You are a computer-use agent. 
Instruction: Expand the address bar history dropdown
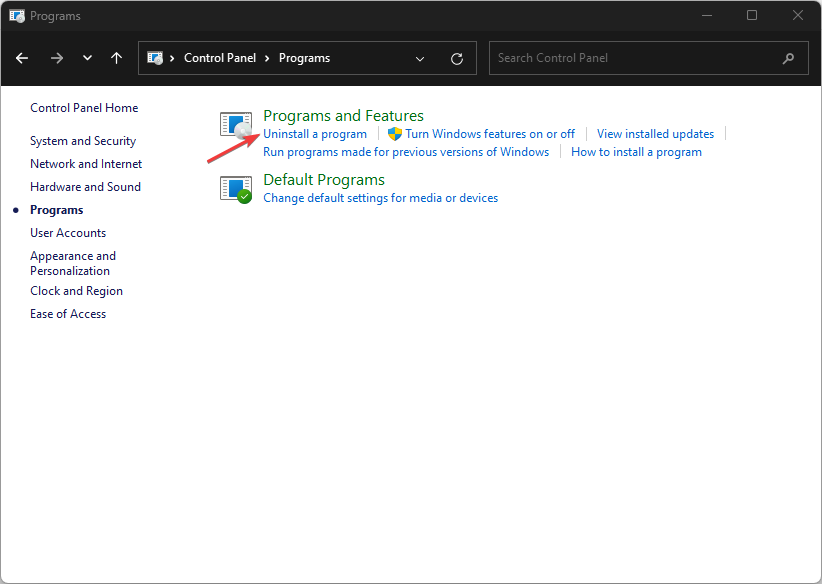[x=420, y=59]
